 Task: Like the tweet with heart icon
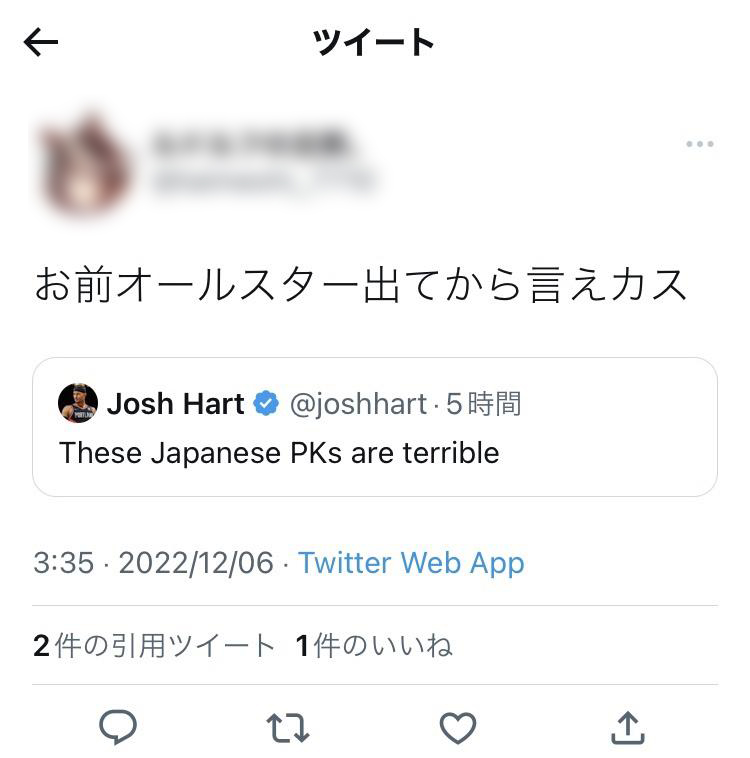[457, 727]
